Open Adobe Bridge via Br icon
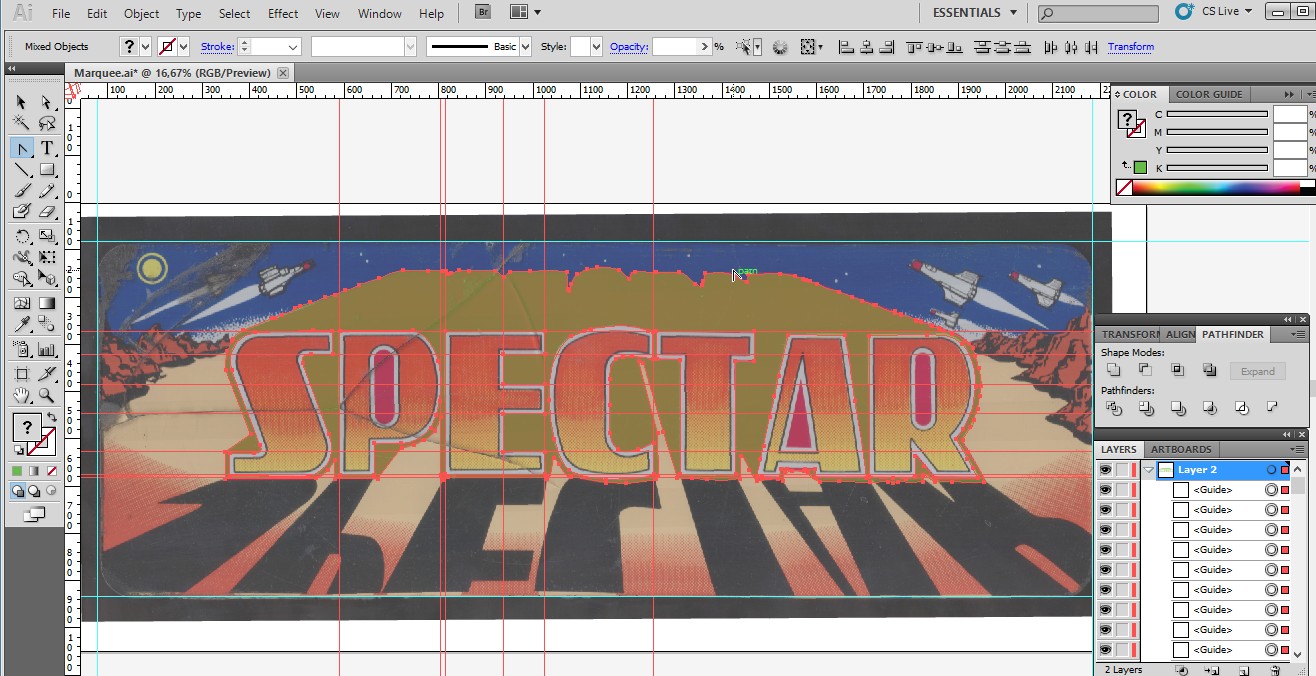The width and height of the screenshot is (1316, 676). 483,13
